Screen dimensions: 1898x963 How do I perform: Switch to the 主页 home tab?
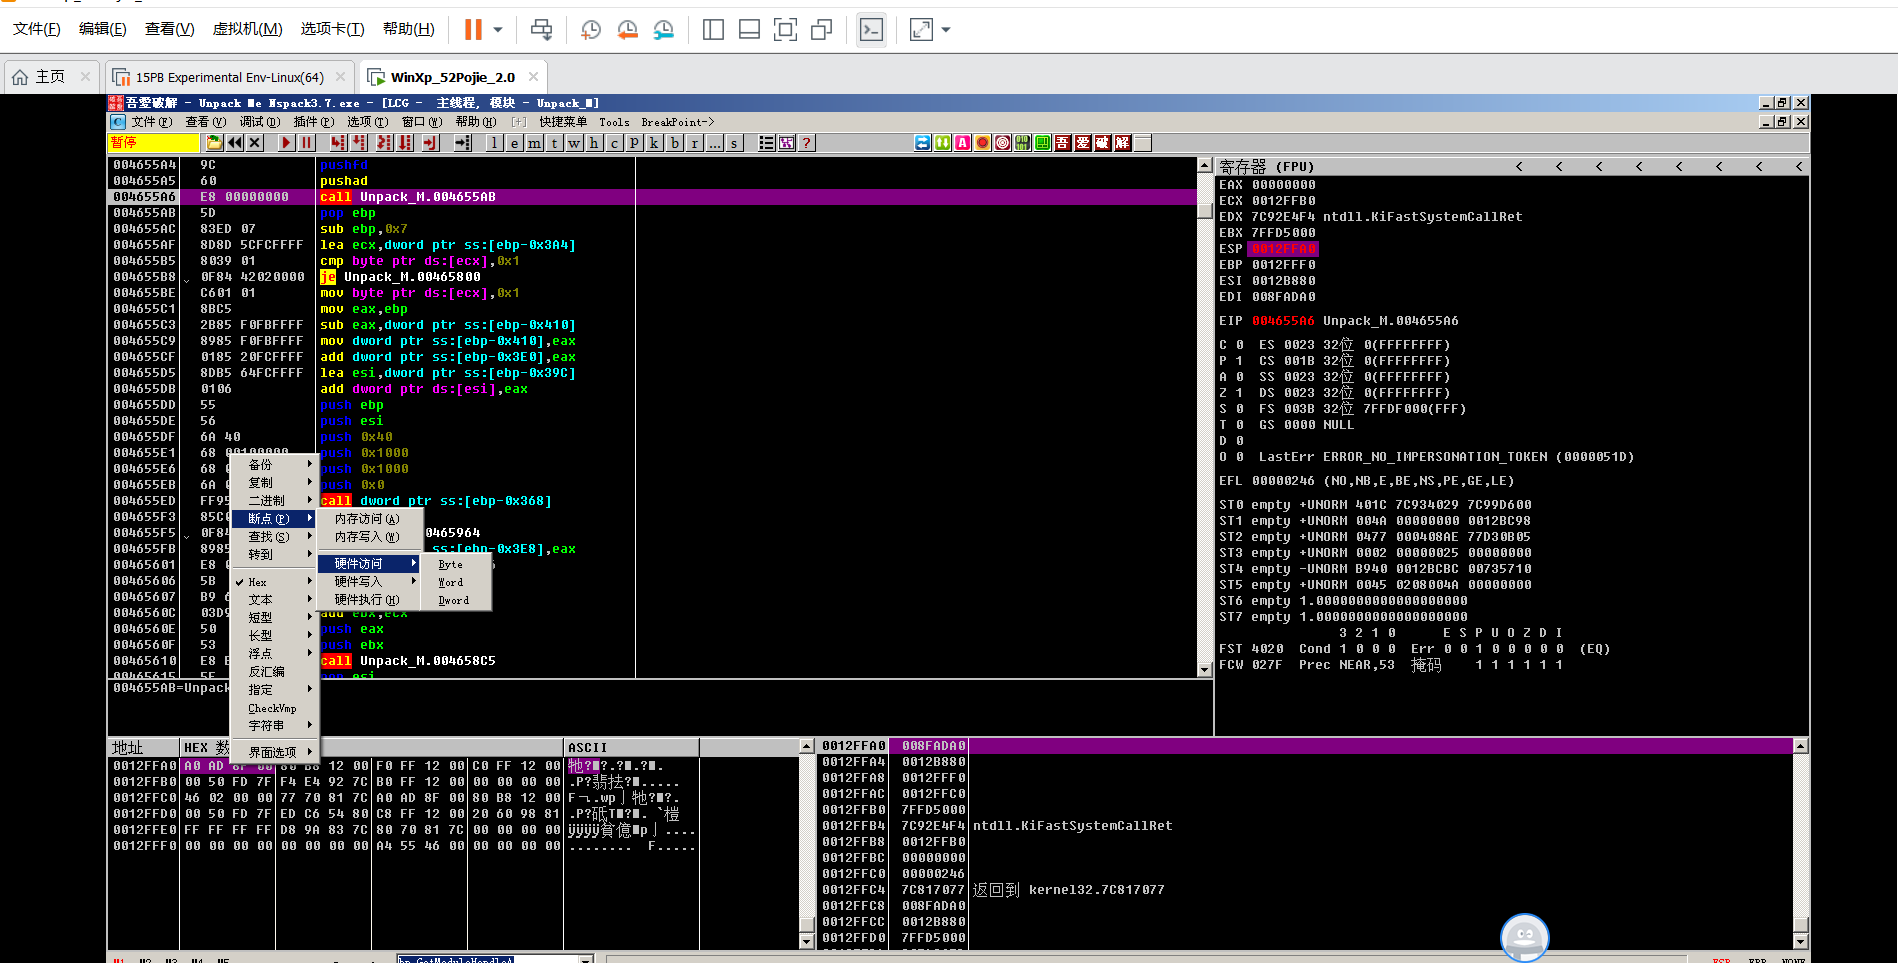pyautogui.click(x=50, y=77)
